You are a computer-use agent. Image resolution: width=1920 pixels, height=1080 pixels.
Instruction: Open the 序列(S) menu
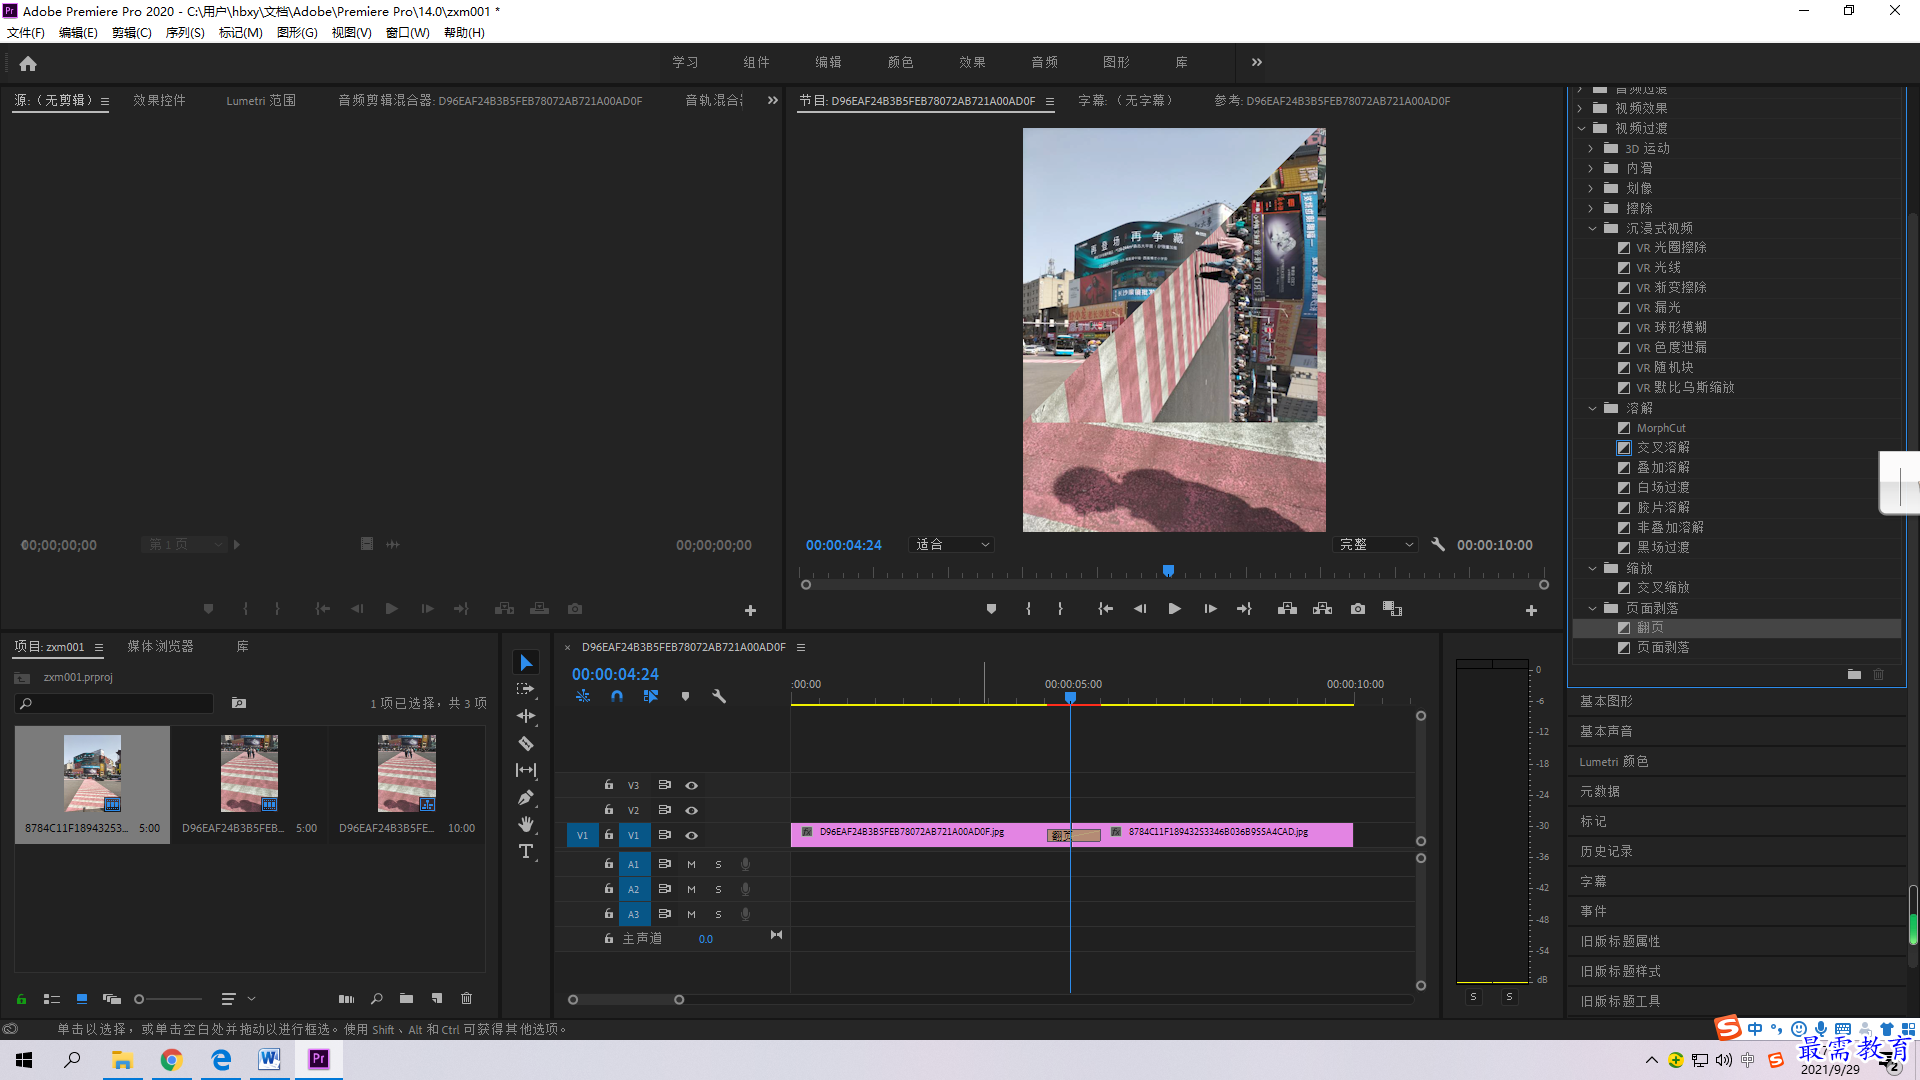pyautogui.click(x=185, y=33)
